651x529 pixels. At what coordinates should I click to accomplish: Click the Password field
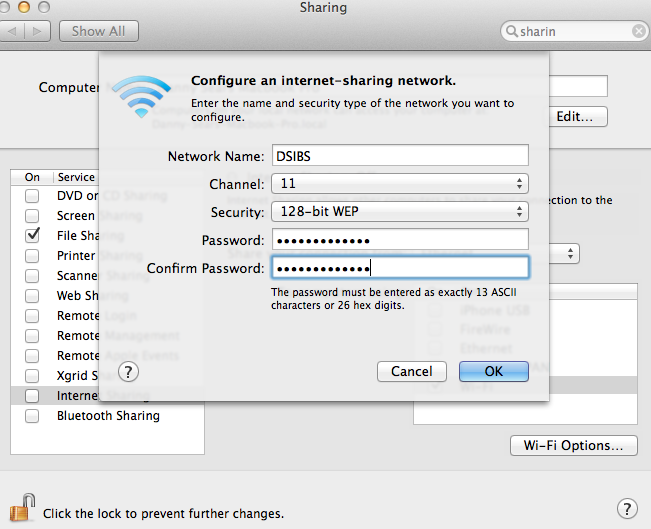400,240
